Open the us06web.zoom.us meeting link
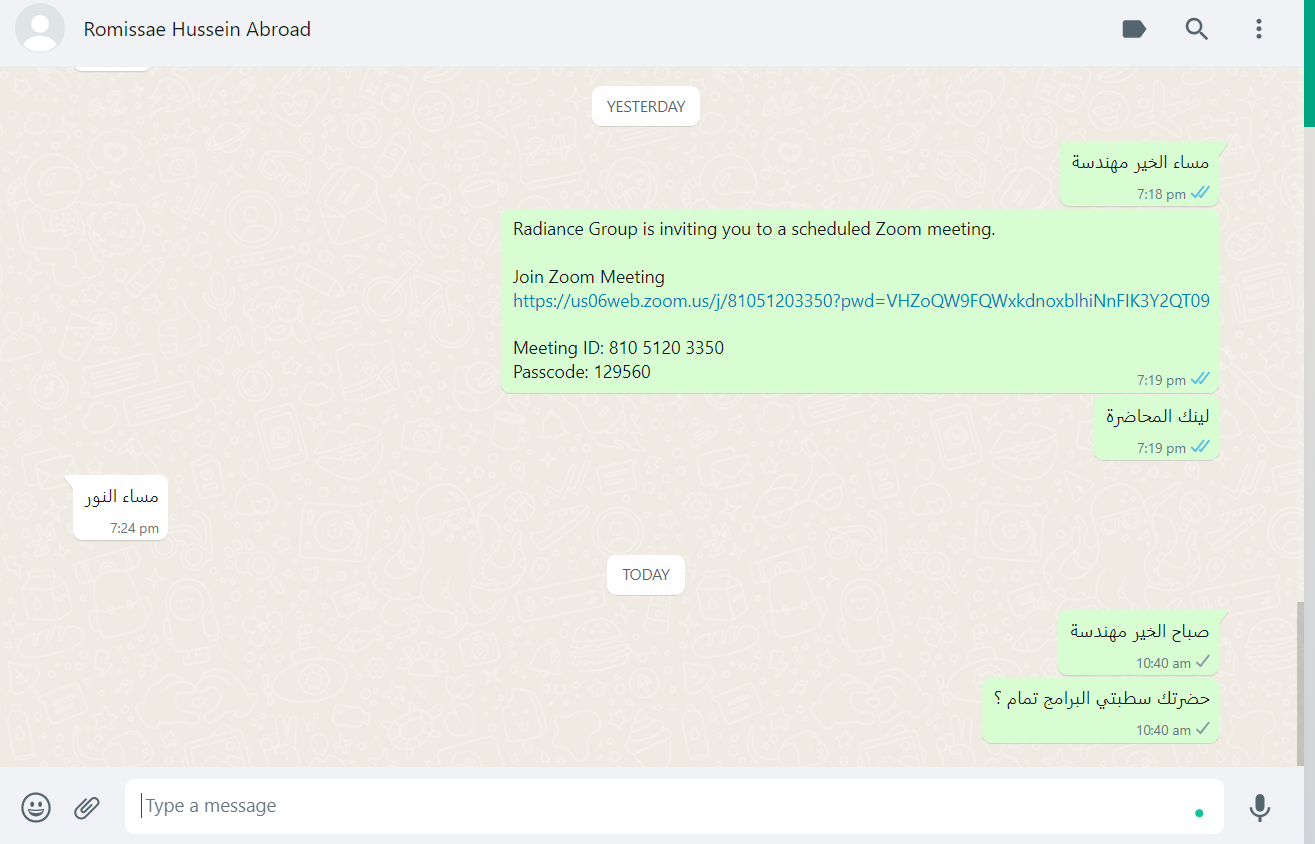Image resolution: width=1315 pixels, height=844 pixels. 861,301
